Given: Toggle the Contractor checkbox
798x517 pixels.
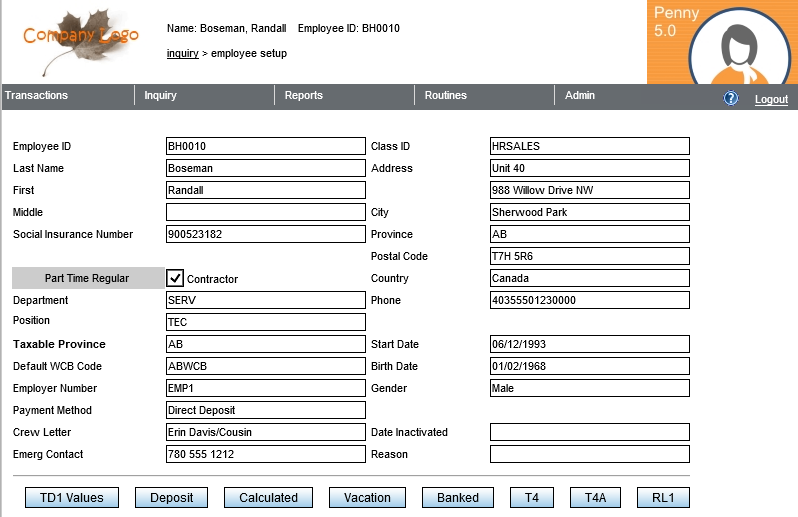Looking at the screenshot, I should 175,278.
